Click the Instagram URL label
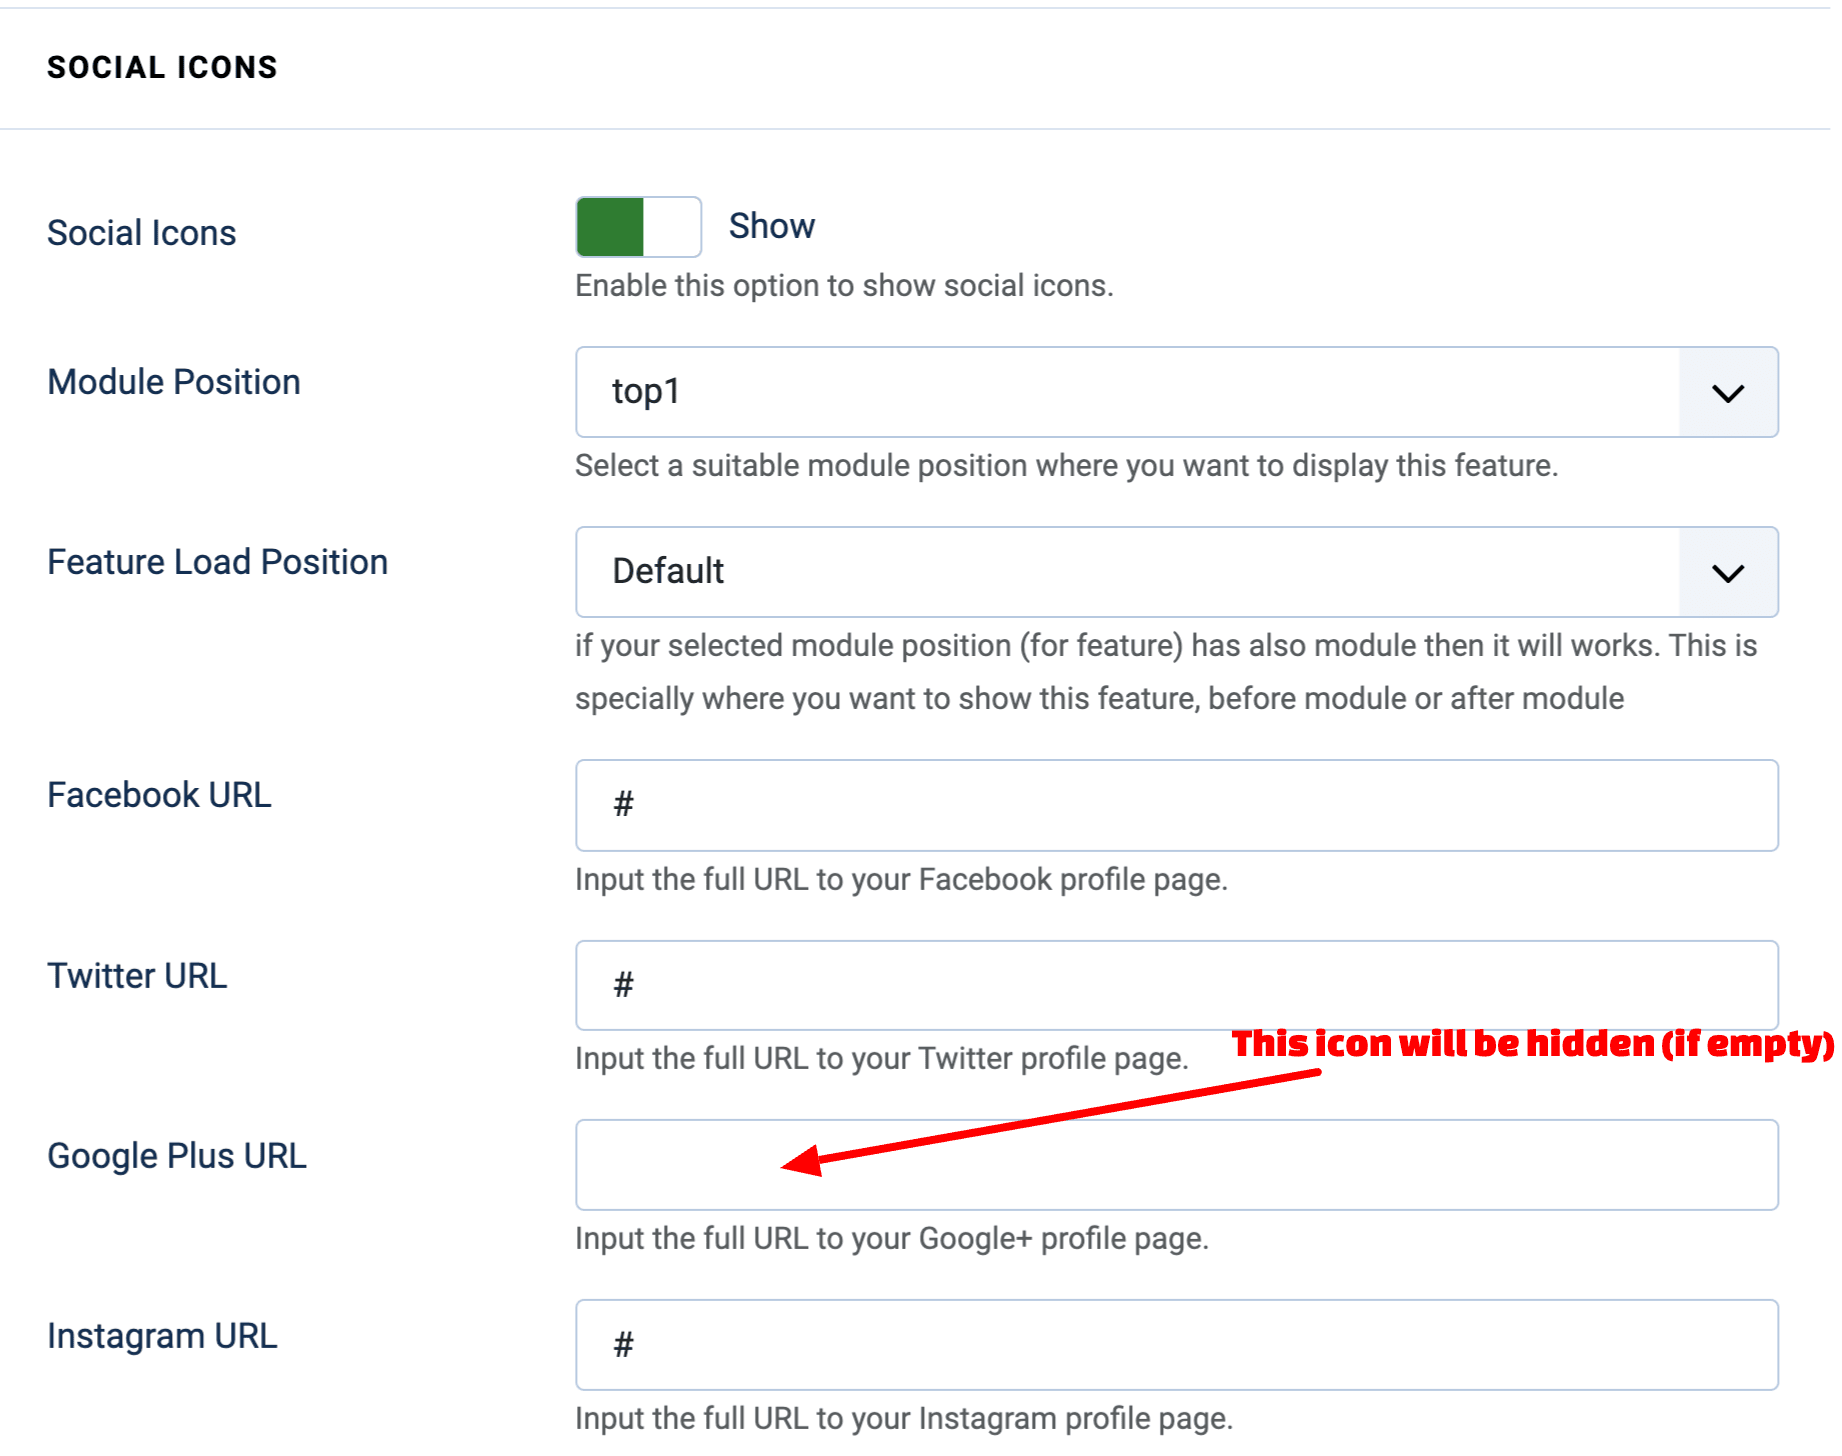Screen dimensions: 1842x1456 pos(162,1336)
